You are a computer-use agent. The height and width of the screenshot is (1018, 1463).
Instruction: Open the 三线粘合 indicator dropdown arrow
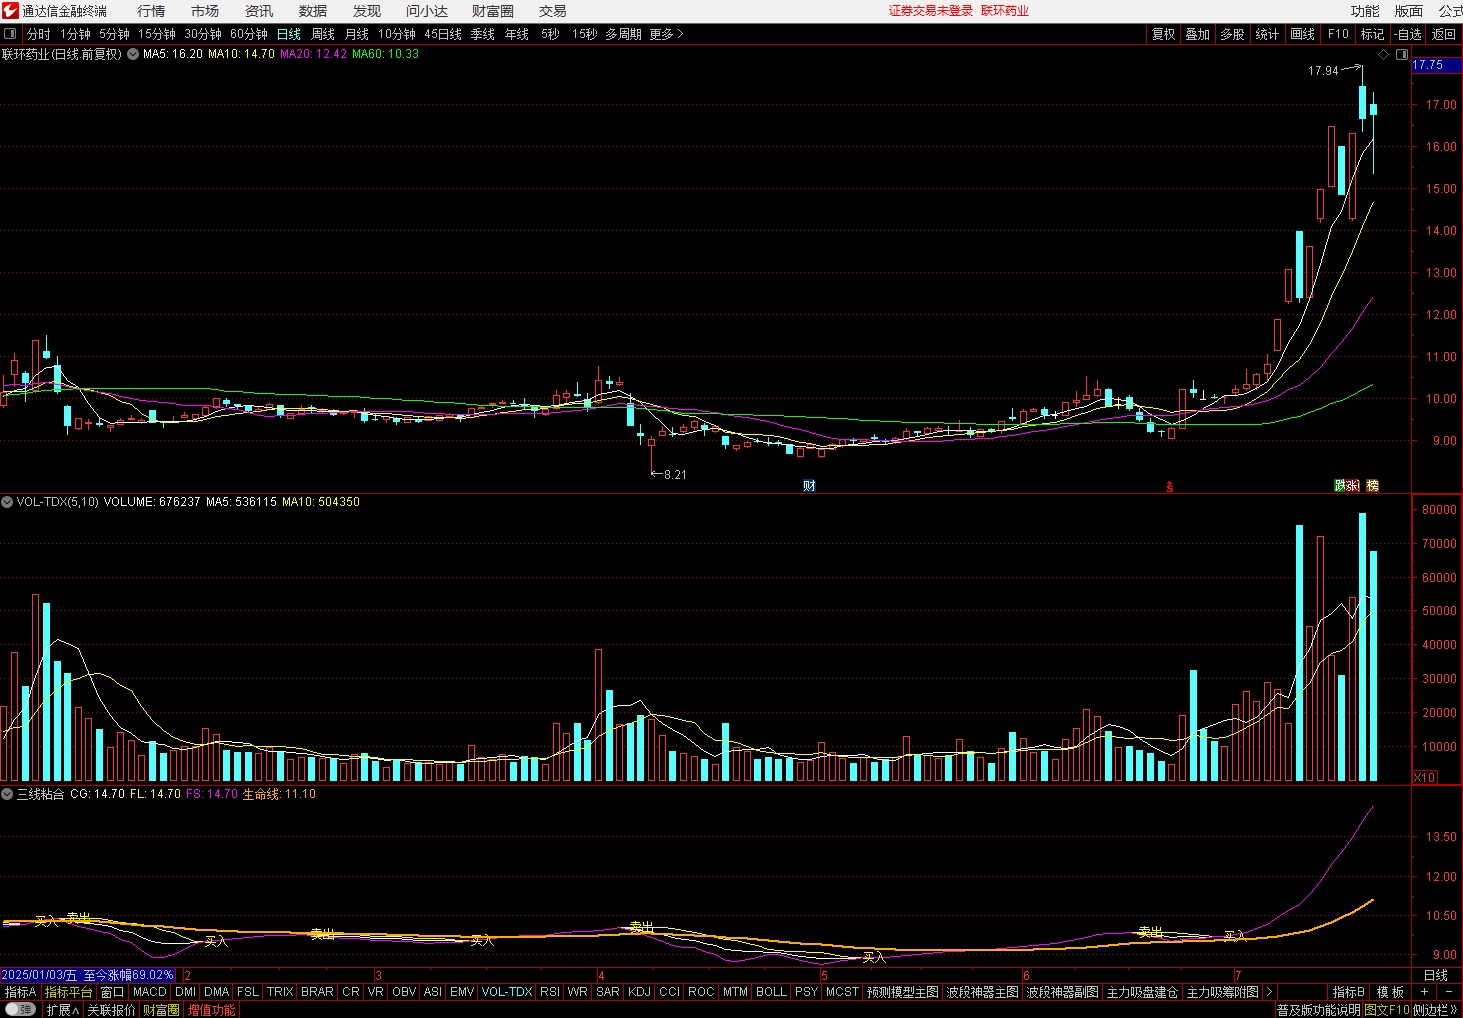tap(7, 794)
